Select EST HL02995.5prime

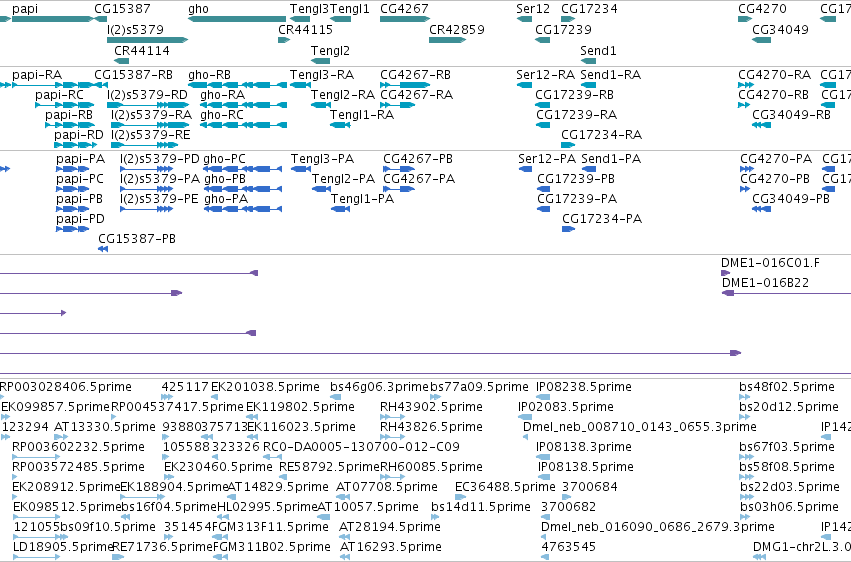(x=268, y=507)
